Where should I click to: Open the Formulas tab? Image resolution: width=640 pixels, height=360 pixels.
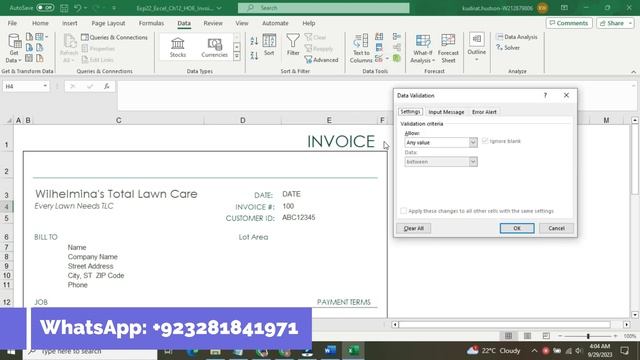[151, 23]
